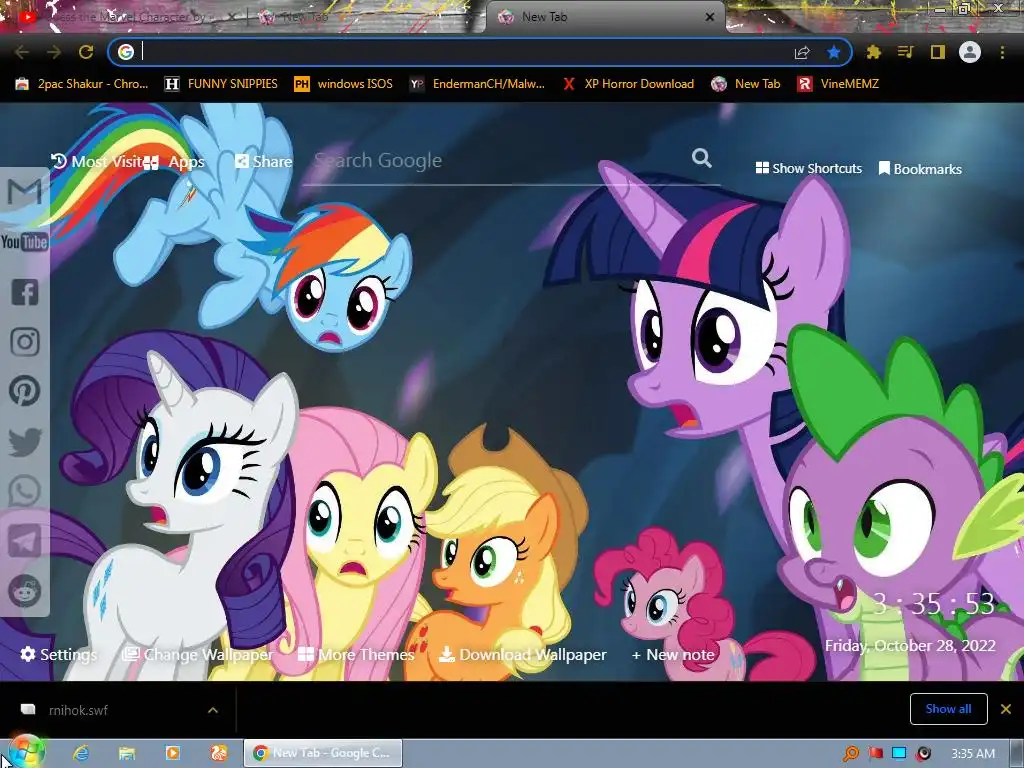The width and height of the screenshot is (1024, 768).
Task: Open File Explorer from the taskbar
Action: (127, 753)
